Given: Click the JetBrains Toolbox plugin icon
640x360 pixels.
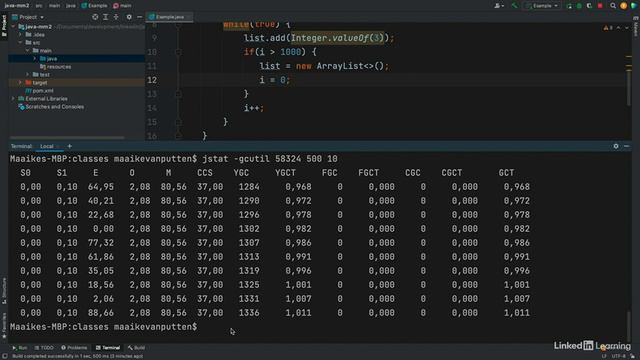Looking at the screenshot, I should (x=633, y=6).
